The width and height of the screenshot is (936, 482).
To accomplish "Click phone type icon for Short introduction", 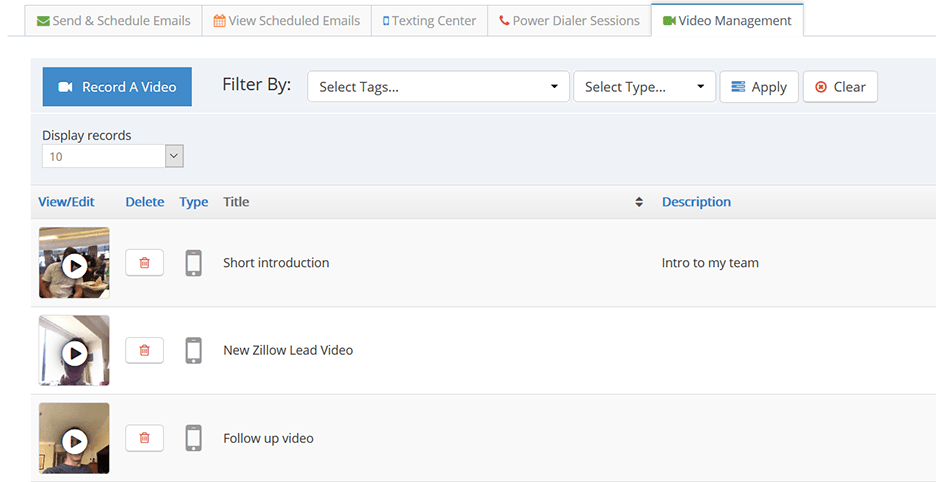I will pos(194,263).
